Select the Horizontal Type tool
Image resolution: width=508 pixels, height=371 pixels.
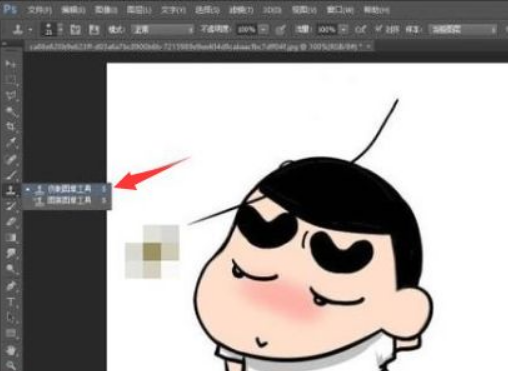point(10,302)
